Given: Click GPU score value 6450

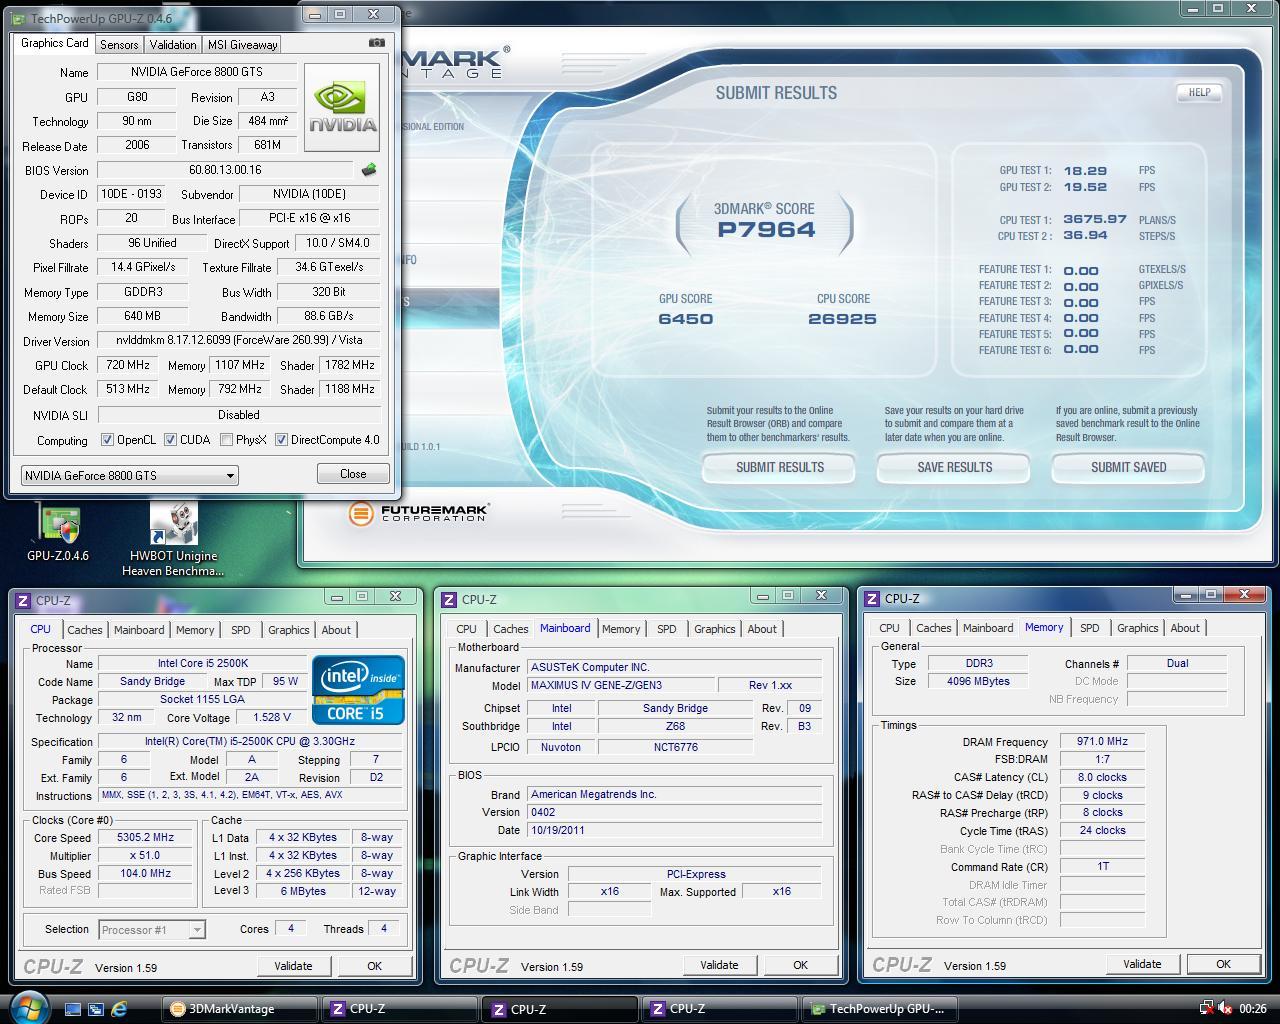Looking at the screenshot, I should pos(686,319).
